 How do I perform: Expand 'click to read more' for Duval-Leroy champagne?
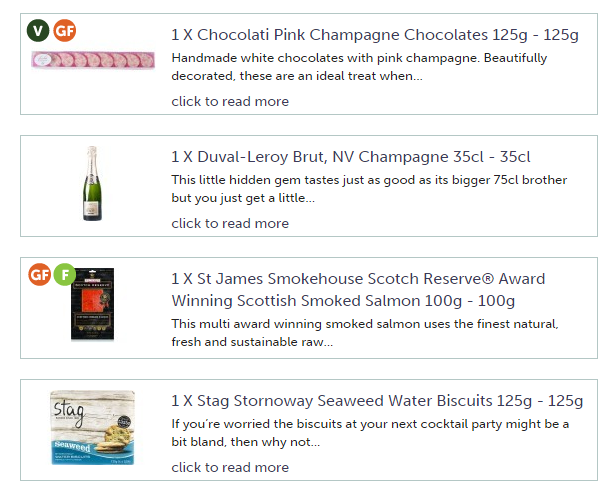tap(230, 223)
